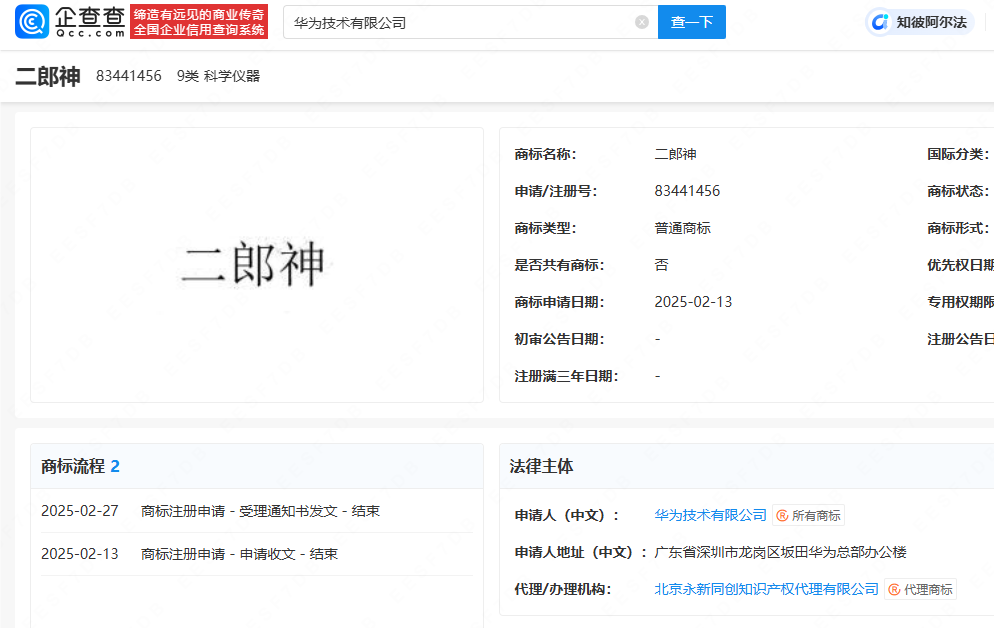Select the 法律主体 section header
The image size is (994, 628).
coord(541,466)
